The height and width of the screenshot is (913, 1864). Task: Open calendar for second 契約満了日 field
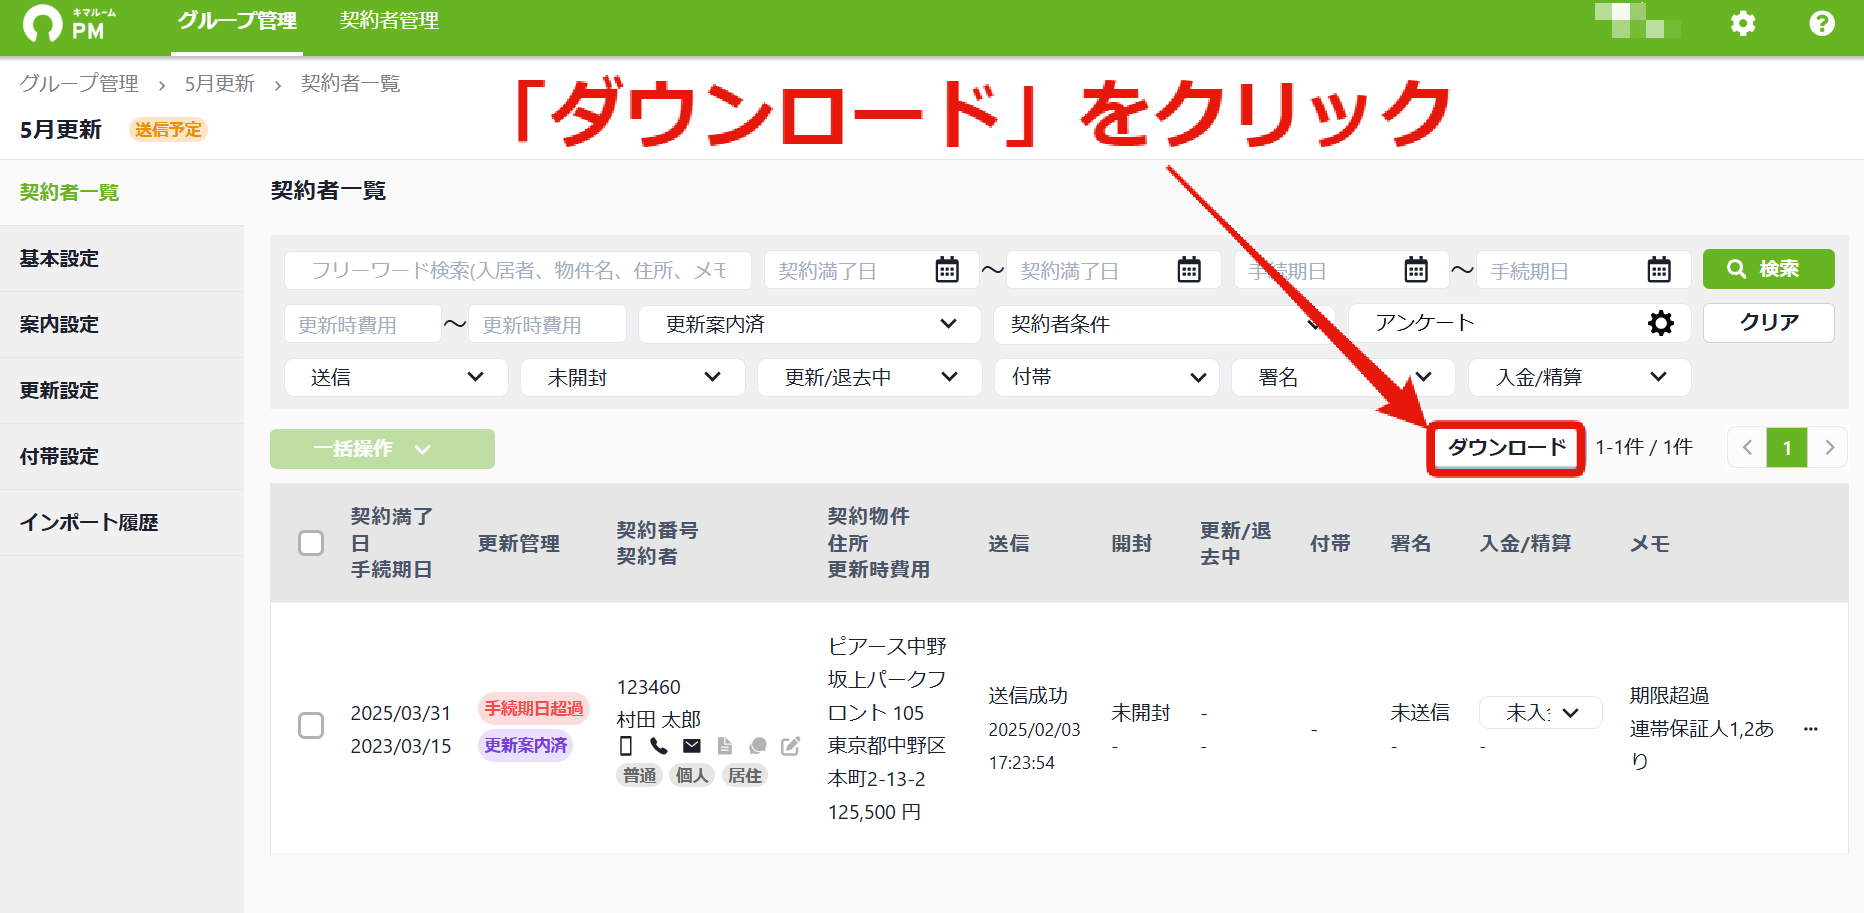point(1189,270)
